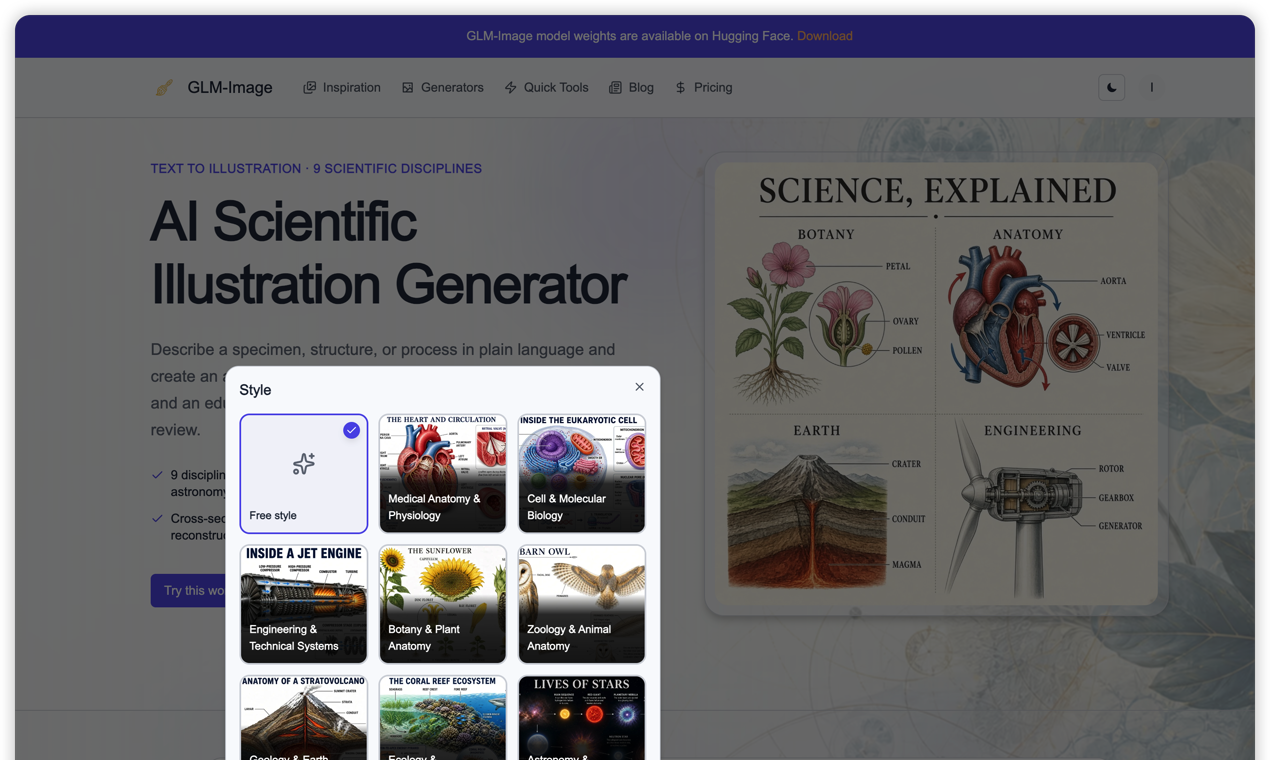Click the "AI Scientific Illustration Generator" heading
This screenshot has height=760, width=1270.
click(x=389, y=253)
